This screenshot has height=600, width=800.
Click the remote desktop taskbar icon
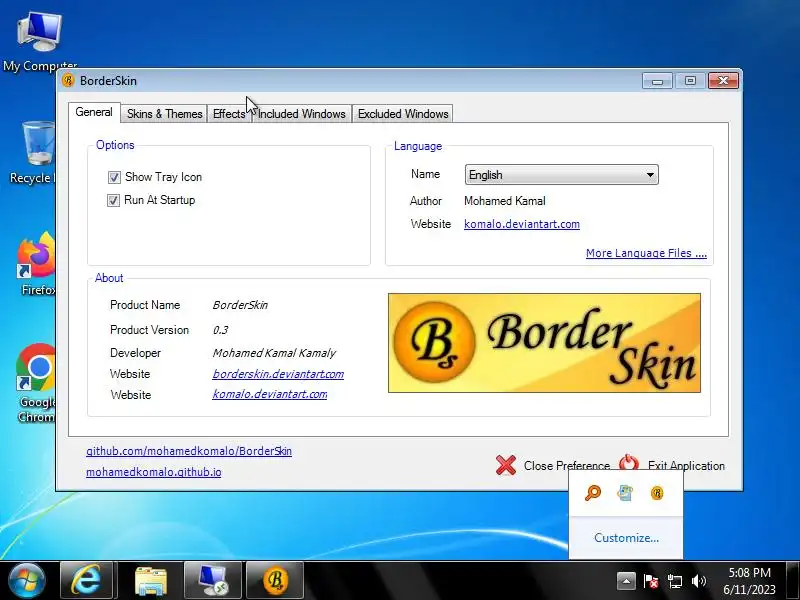213,581
